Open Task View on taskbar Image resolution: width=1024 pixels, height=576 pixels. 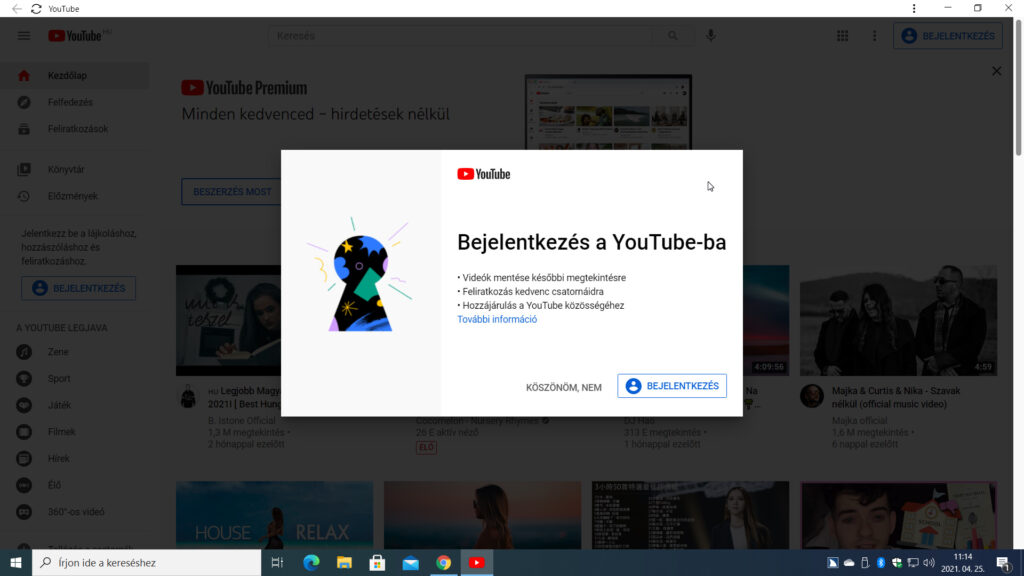(277, 562)
